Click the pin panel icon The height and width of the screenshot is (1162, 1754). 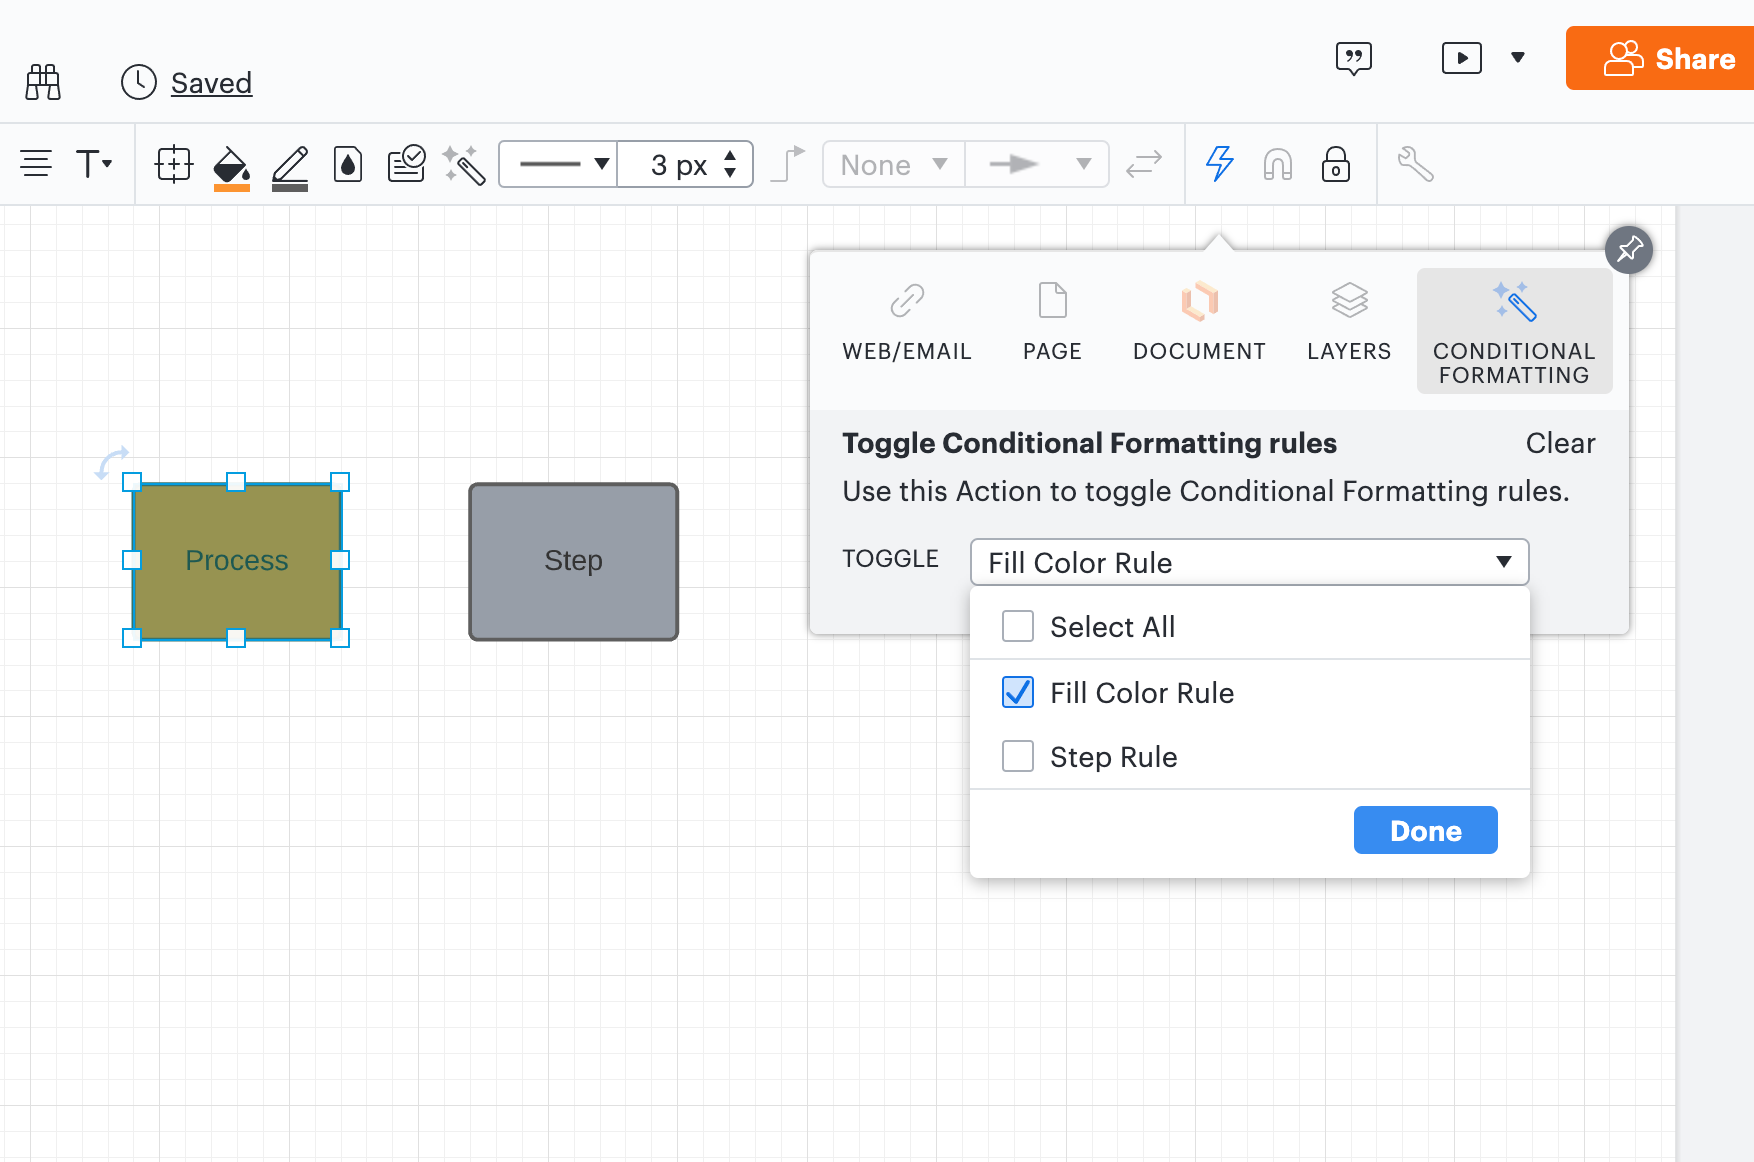(x=1629, y=250)
